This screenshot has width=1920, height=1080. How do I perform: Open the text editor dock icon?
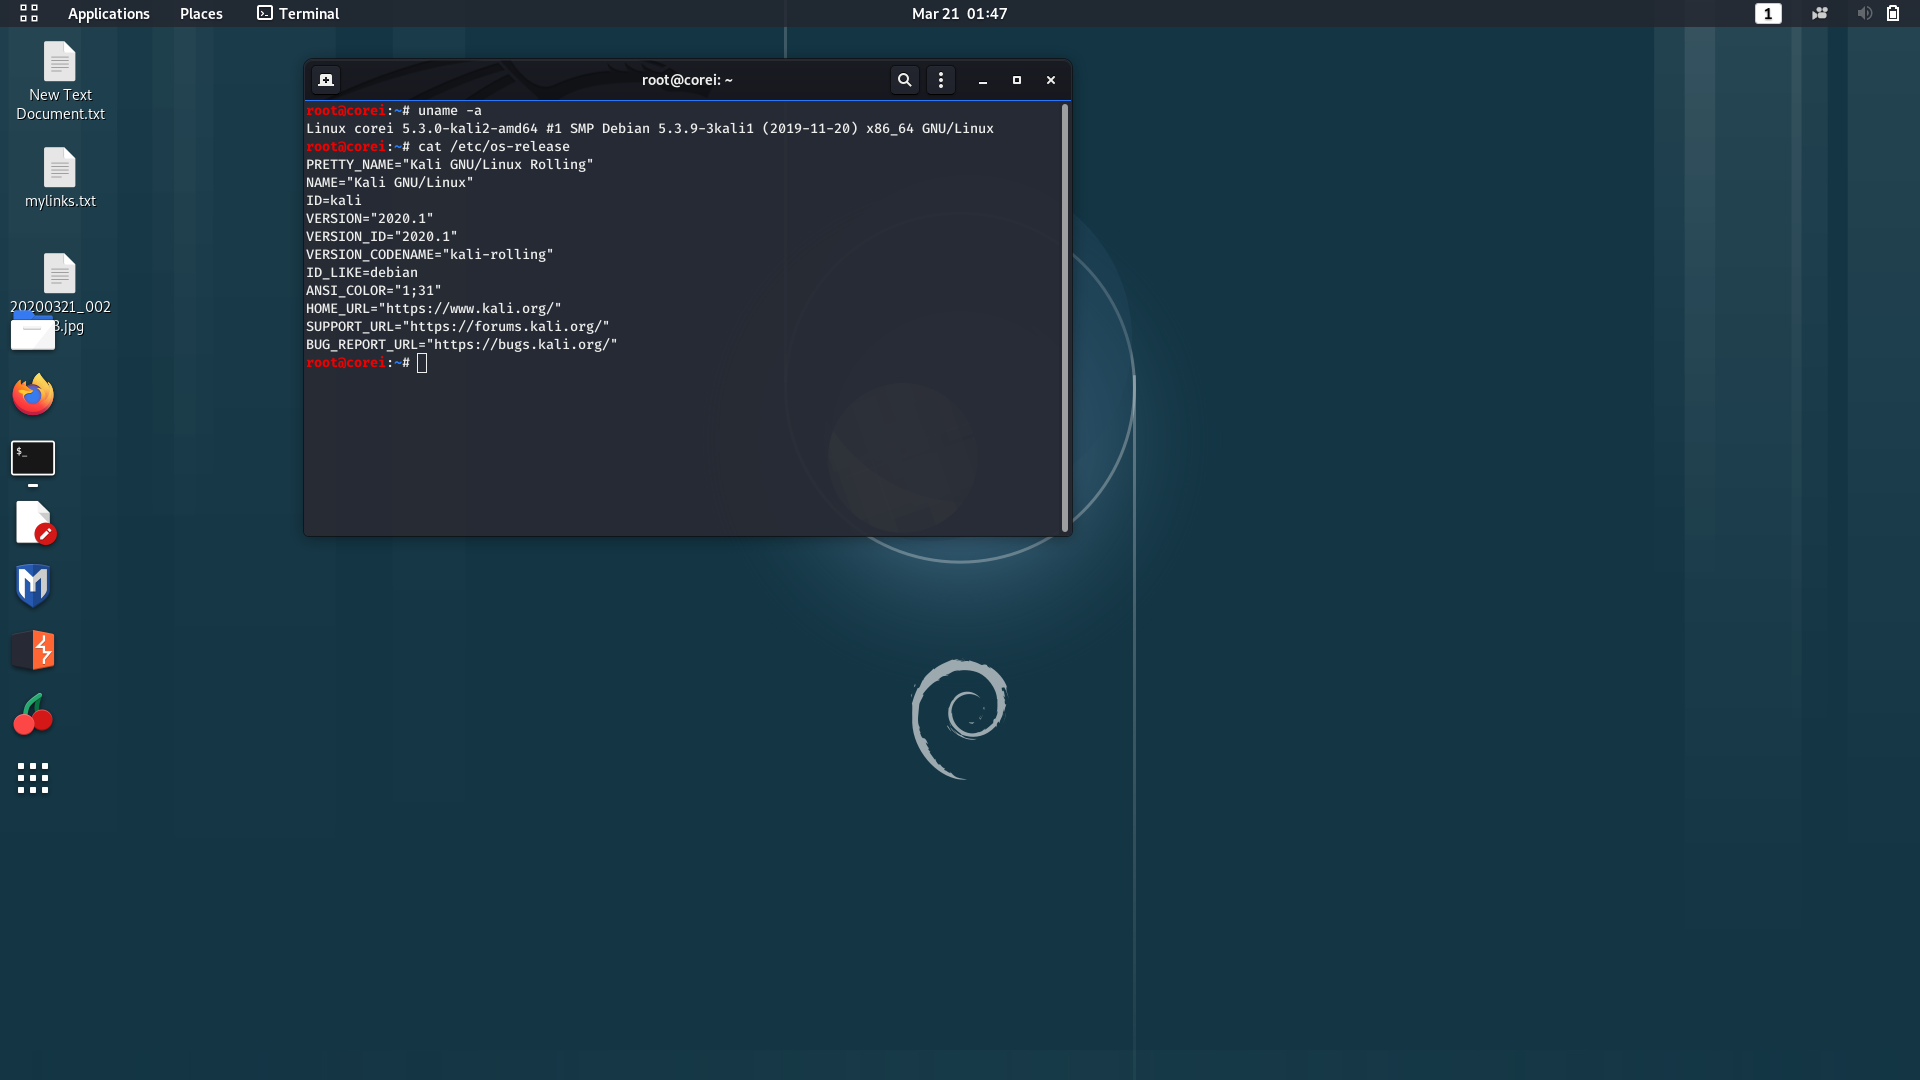(34, 522)
